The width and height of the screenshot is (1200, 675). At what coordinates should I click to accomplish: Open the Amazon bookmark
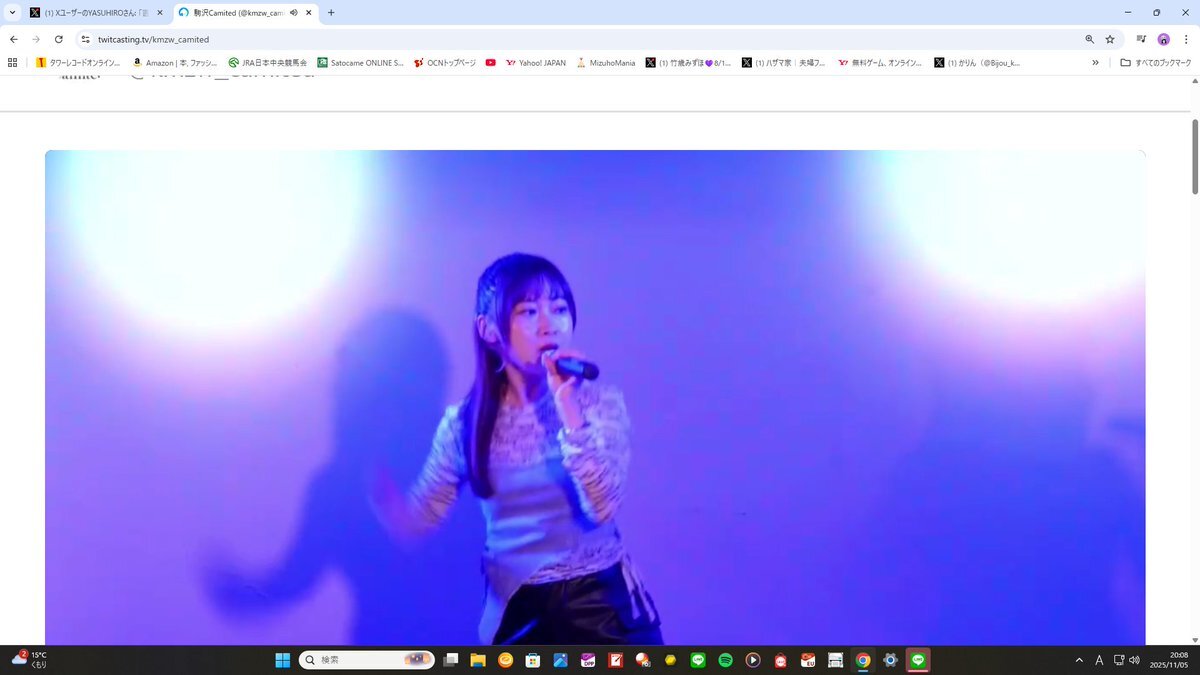(x=174, y=62)
